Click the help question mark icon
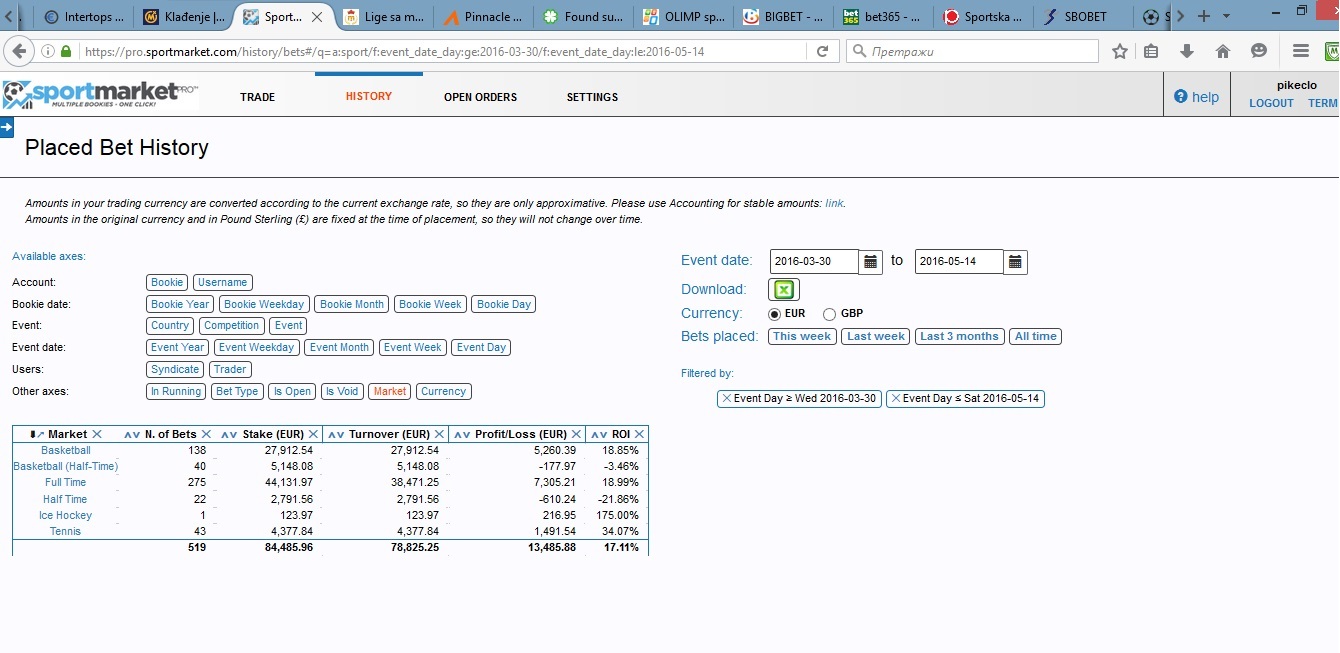This screenshot has height=653, width=1340. point(1181,97)
